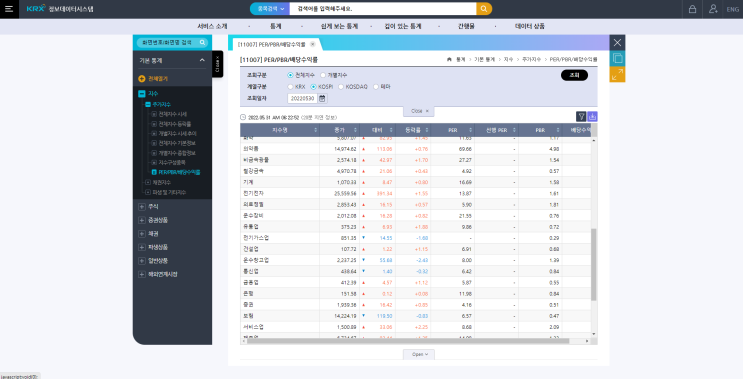Click the 전체열기 plus icon

(x=141, y=79)
